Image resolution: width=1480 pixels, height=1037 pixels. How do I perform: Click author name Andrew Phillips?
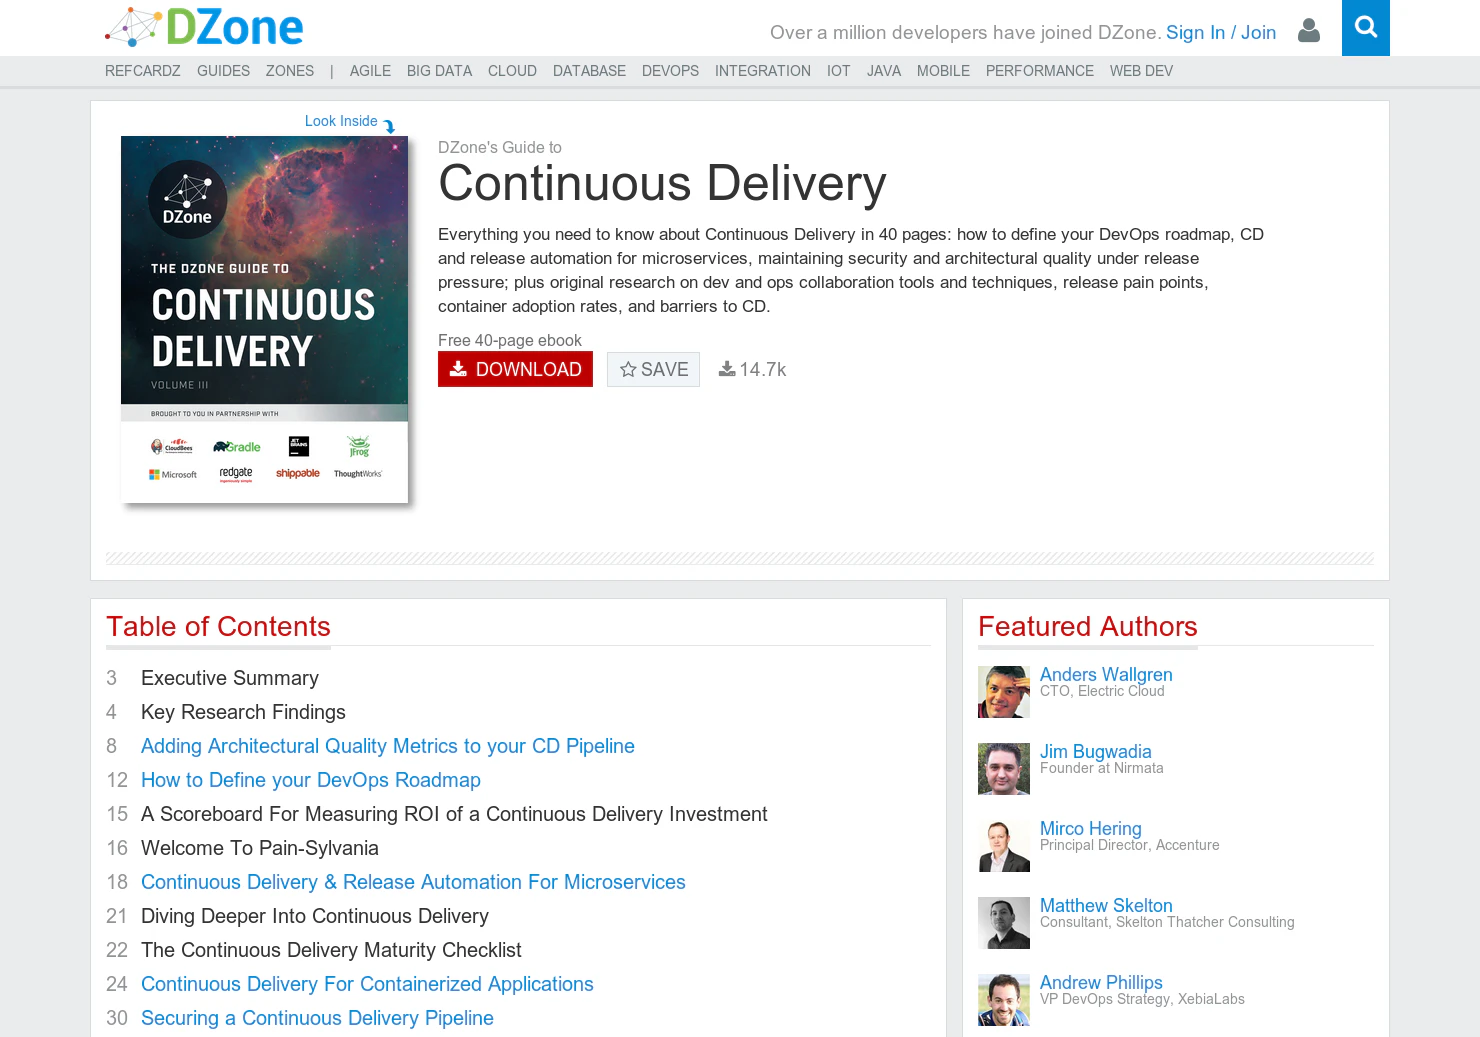[x=1101, y=983]
